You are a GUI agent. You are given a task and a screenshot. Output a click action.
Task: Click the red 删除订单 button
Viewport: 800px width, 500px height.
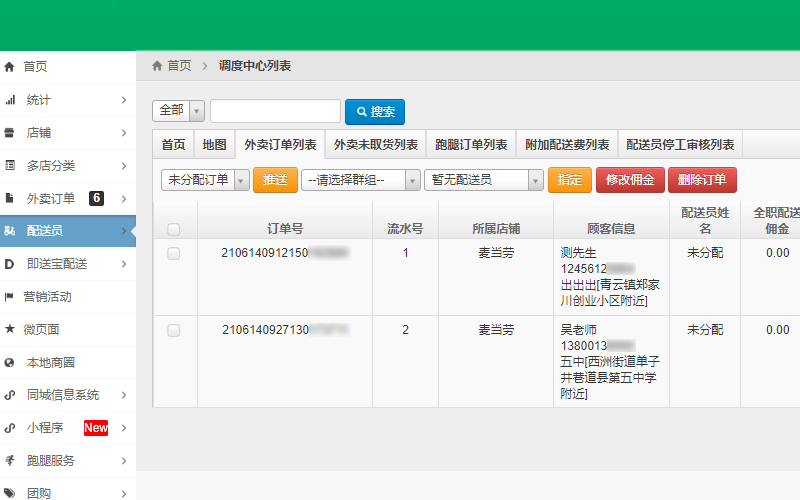702,180
